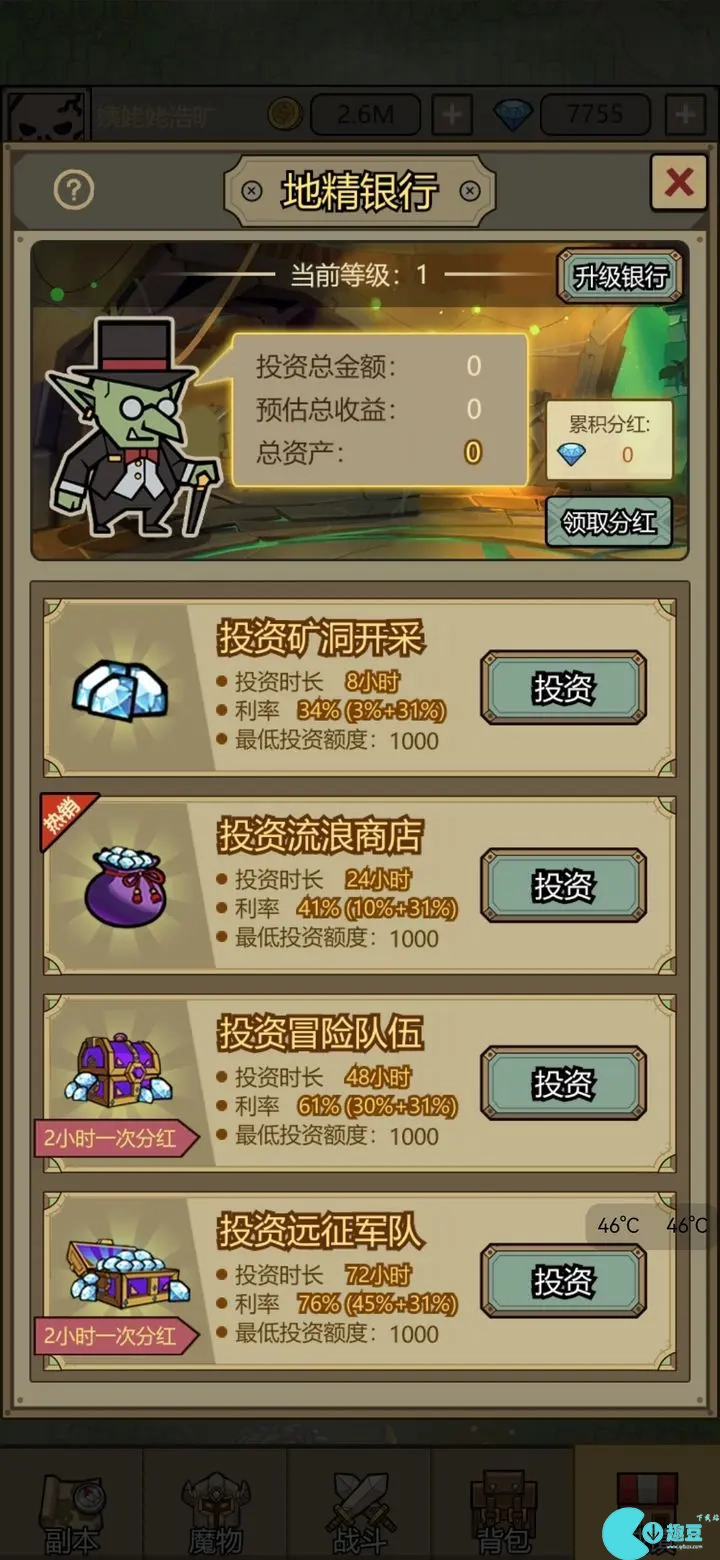
Task: Click 投资 button for 投资矿洞开采
Action: [563, 688]
